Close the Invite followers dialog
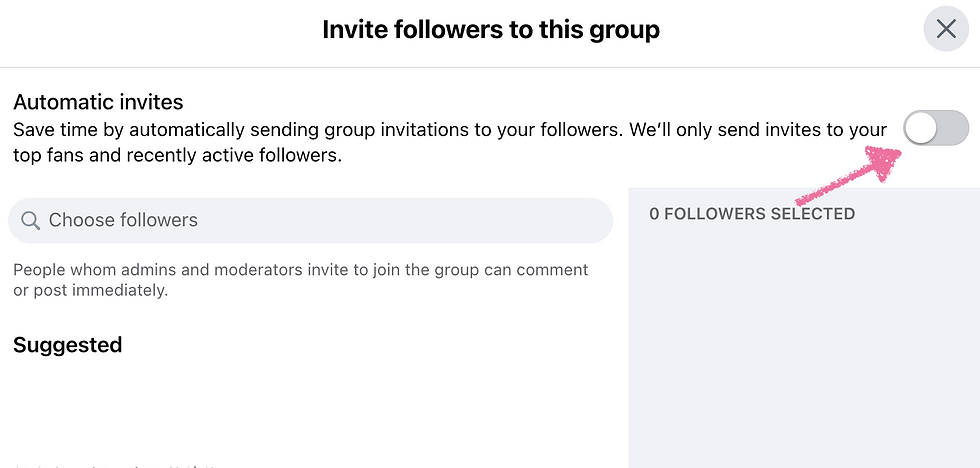Image resolution: width=980 pixels, height=468 pixels. click(x=946, y=29)
